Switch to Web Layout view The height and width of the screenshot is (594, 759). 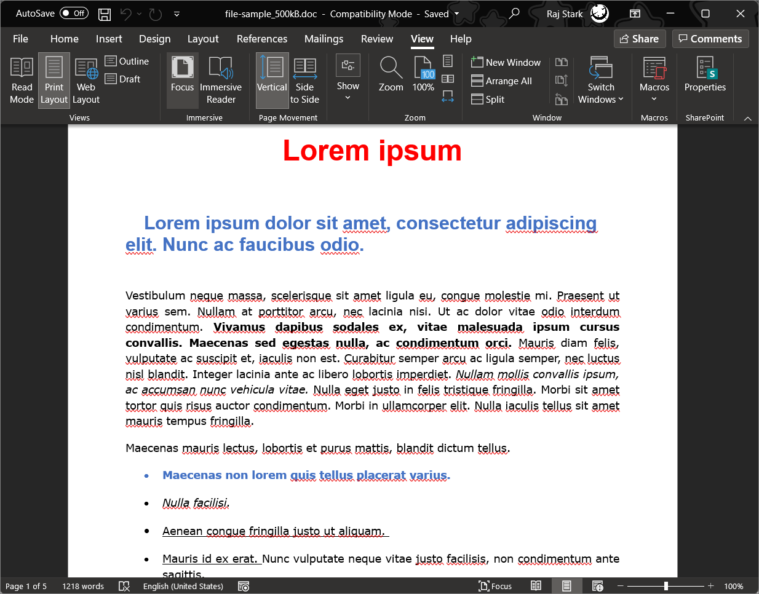pos(86,80)
